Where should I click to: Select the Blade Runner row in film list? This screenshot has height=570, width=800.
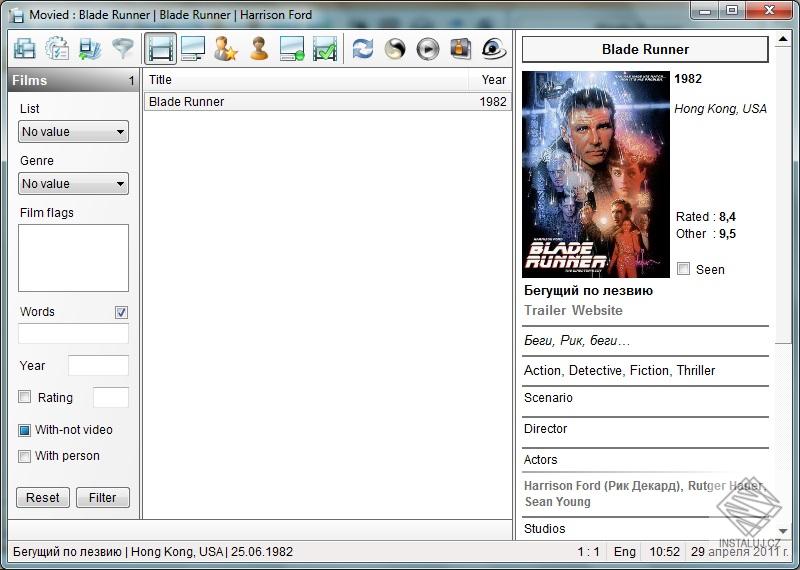point(328,102)
